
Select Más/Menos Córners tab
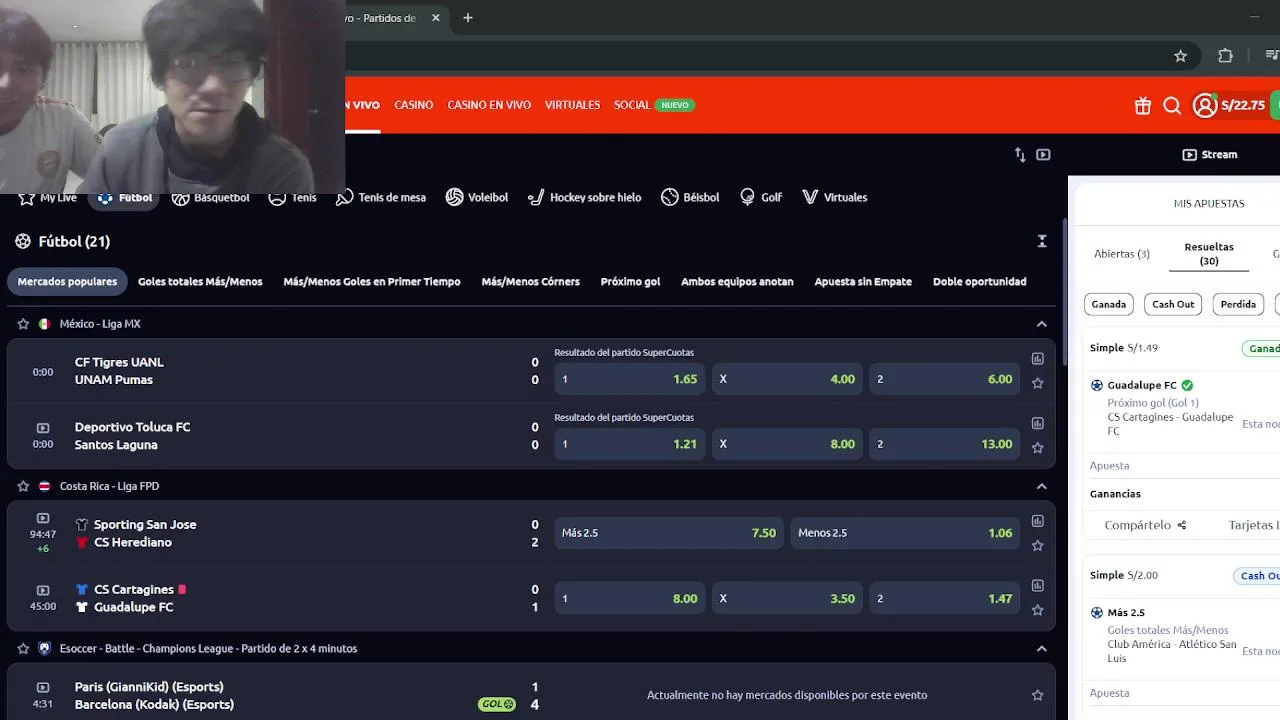coord(530,282)
